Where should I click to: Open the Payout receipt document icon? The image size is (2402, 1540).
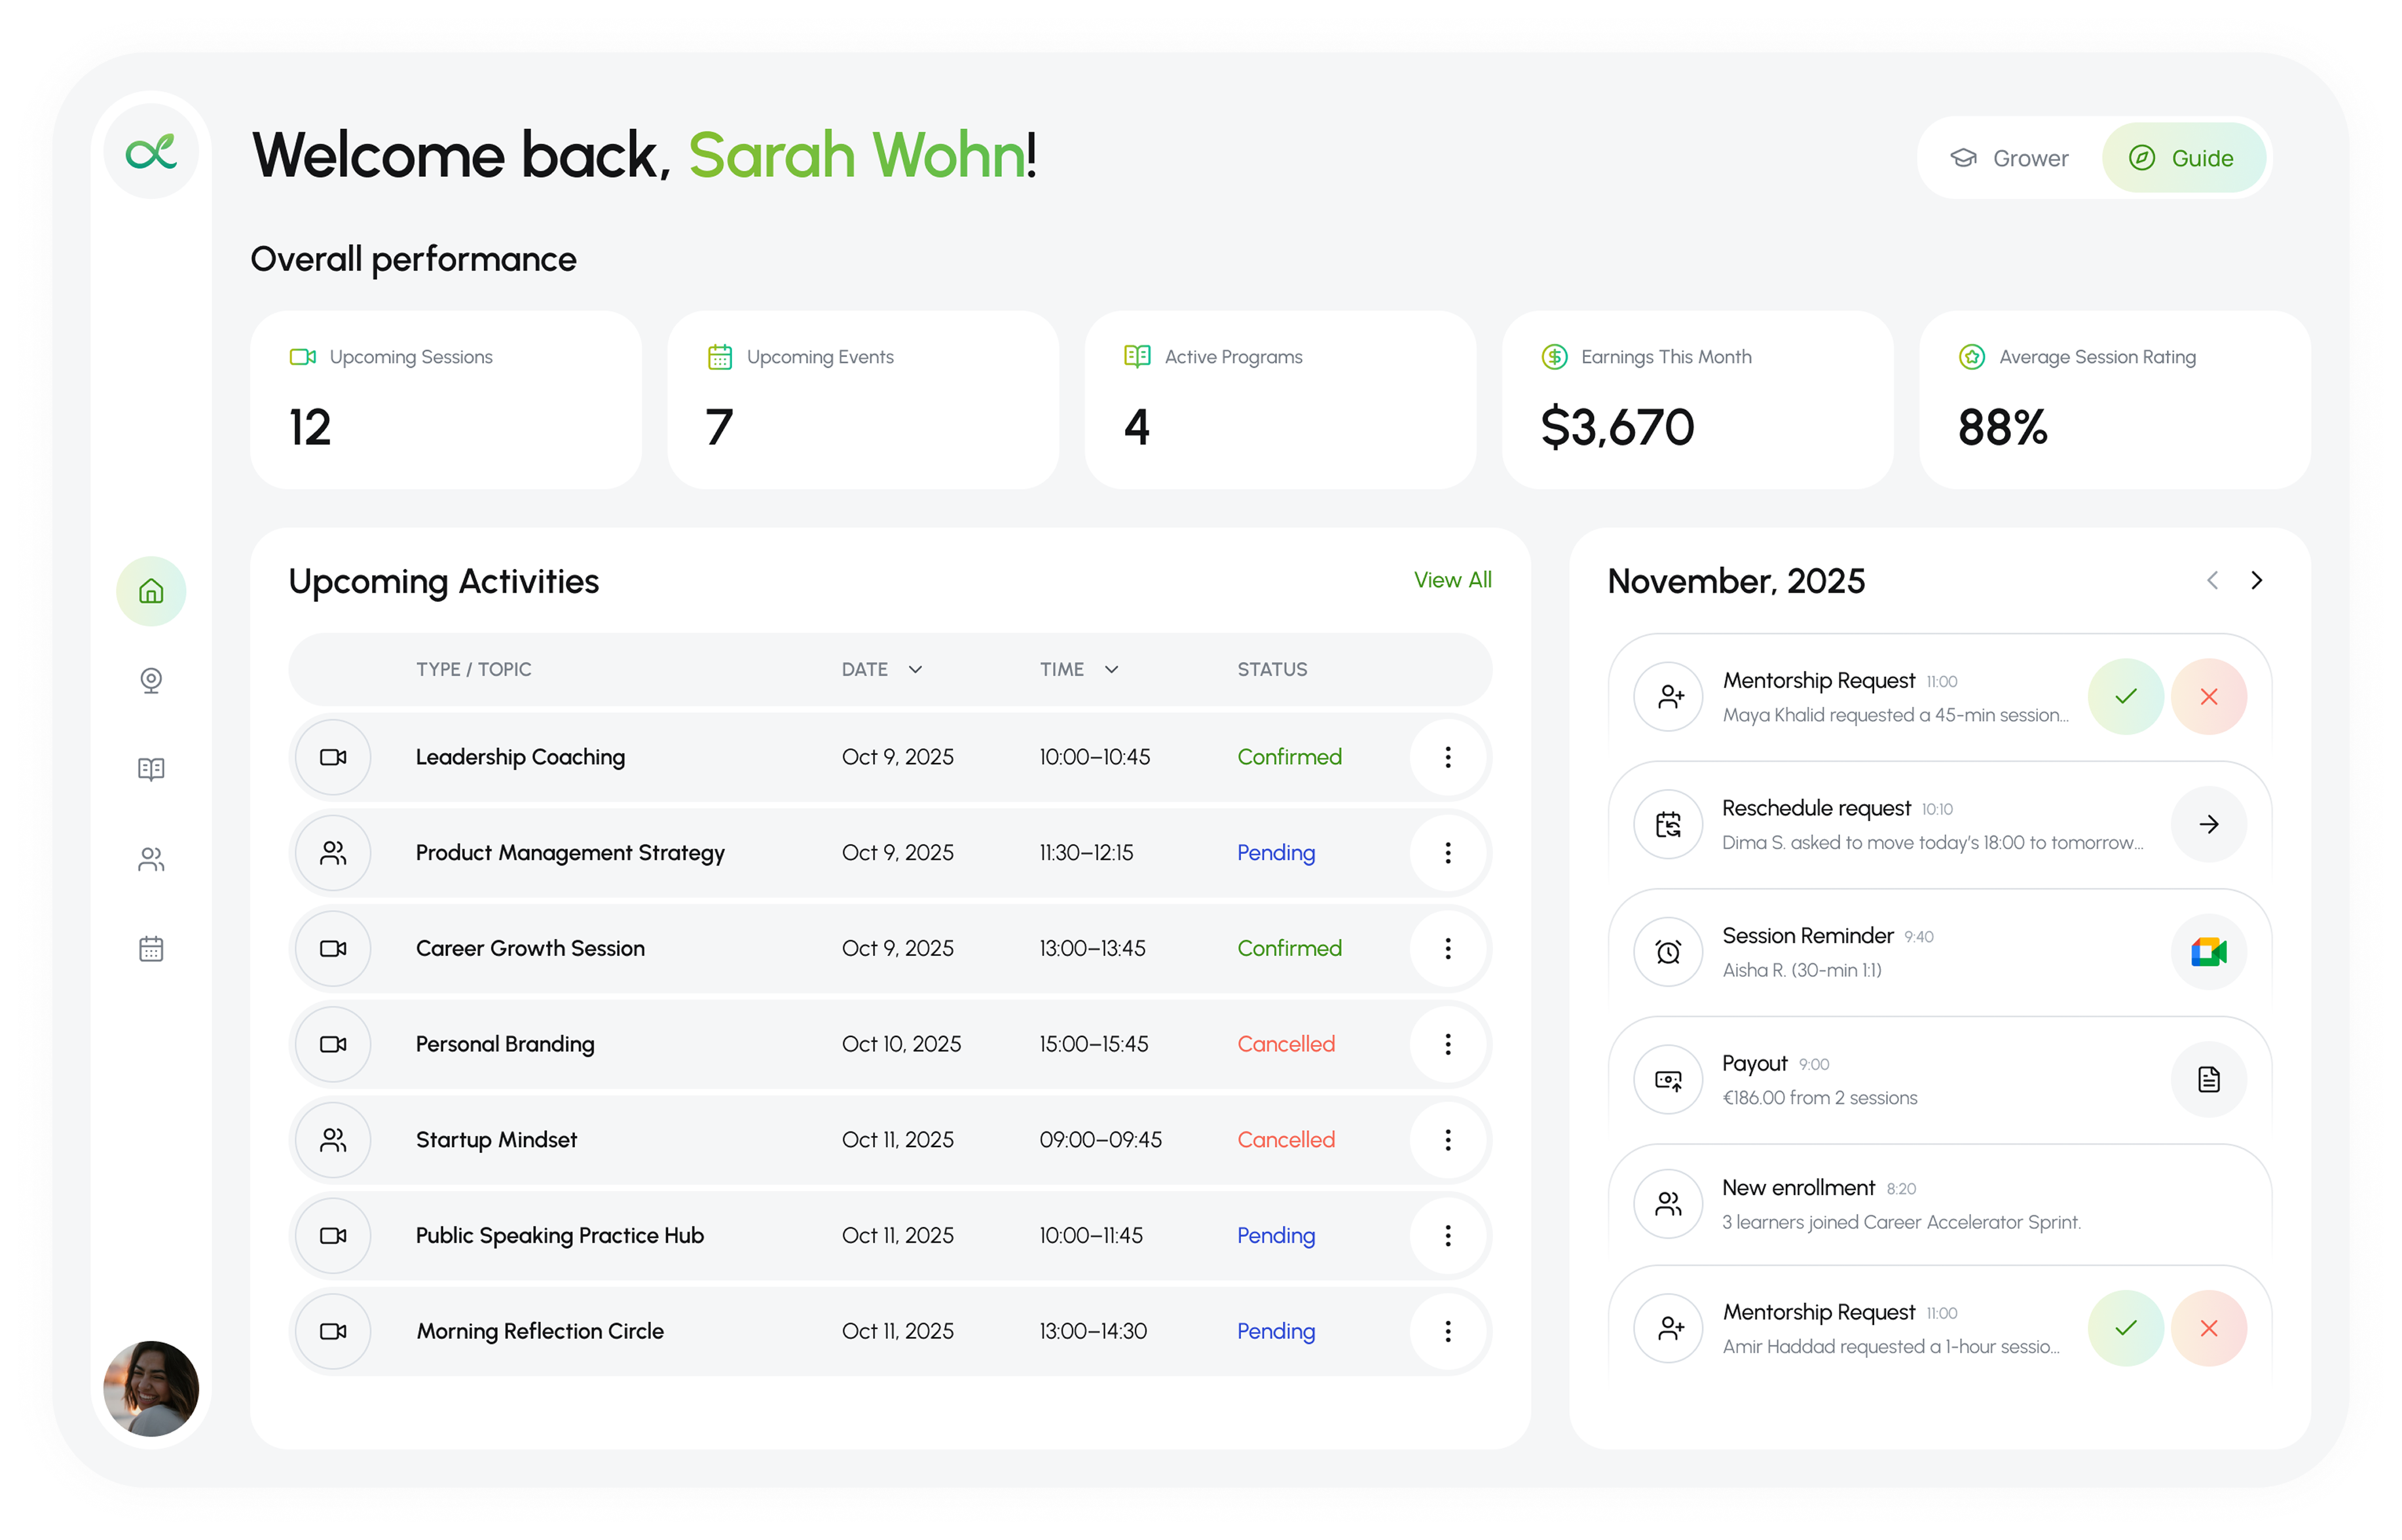click(2208, 1080)
